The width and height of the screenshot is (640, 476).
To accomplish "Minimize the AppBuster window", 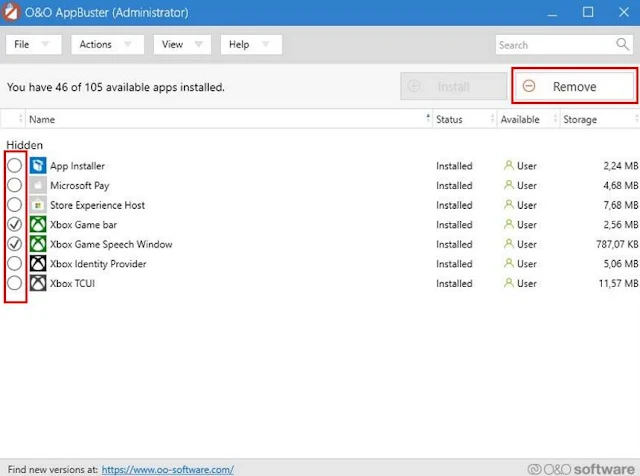I will point(552,12).
